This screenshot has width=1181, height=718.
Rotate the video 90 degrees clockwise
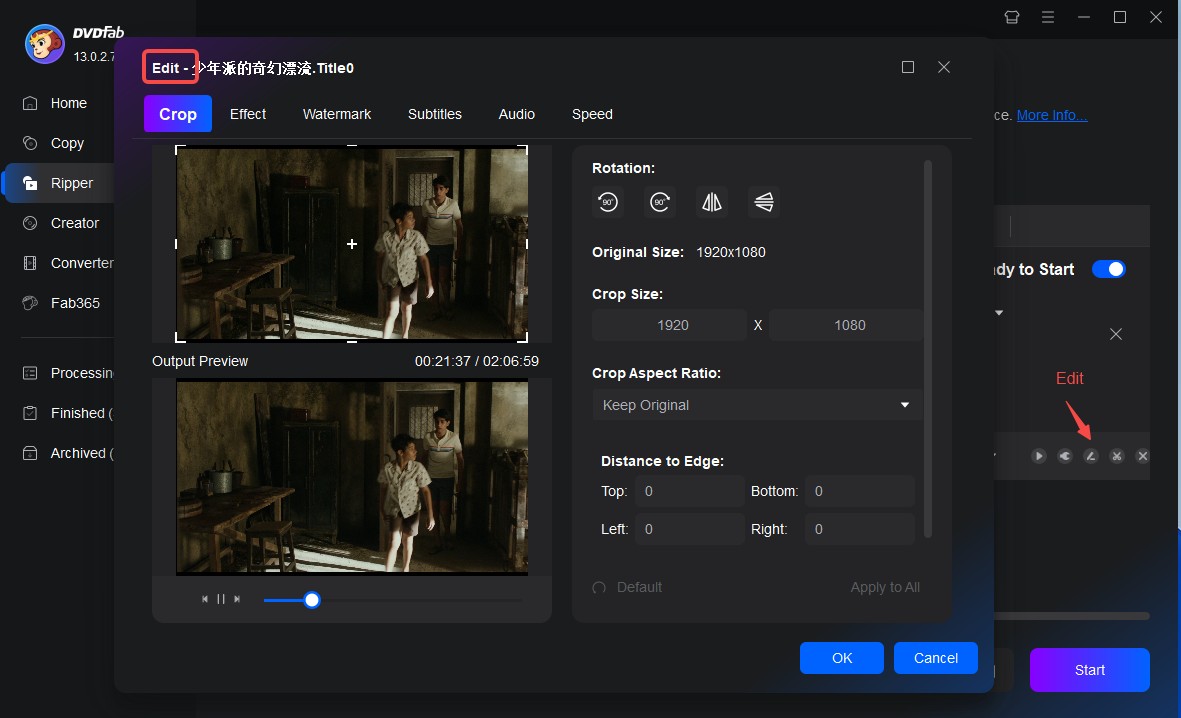tap(660, 202)
